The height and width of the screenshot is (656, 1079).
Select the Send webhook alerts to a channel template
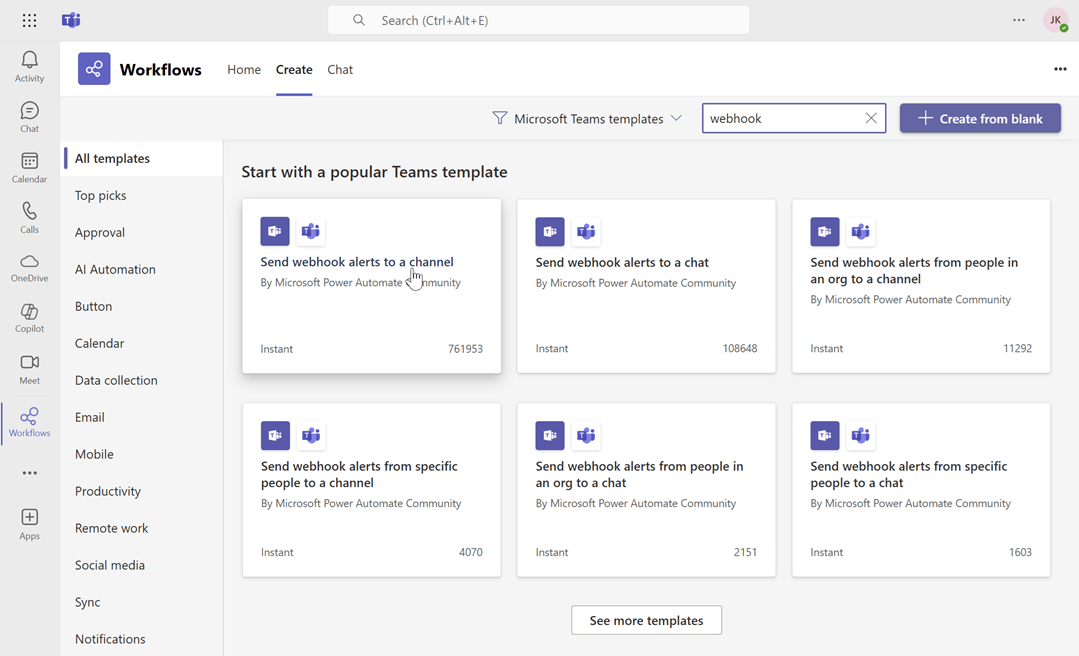click(x=371, y=285)
